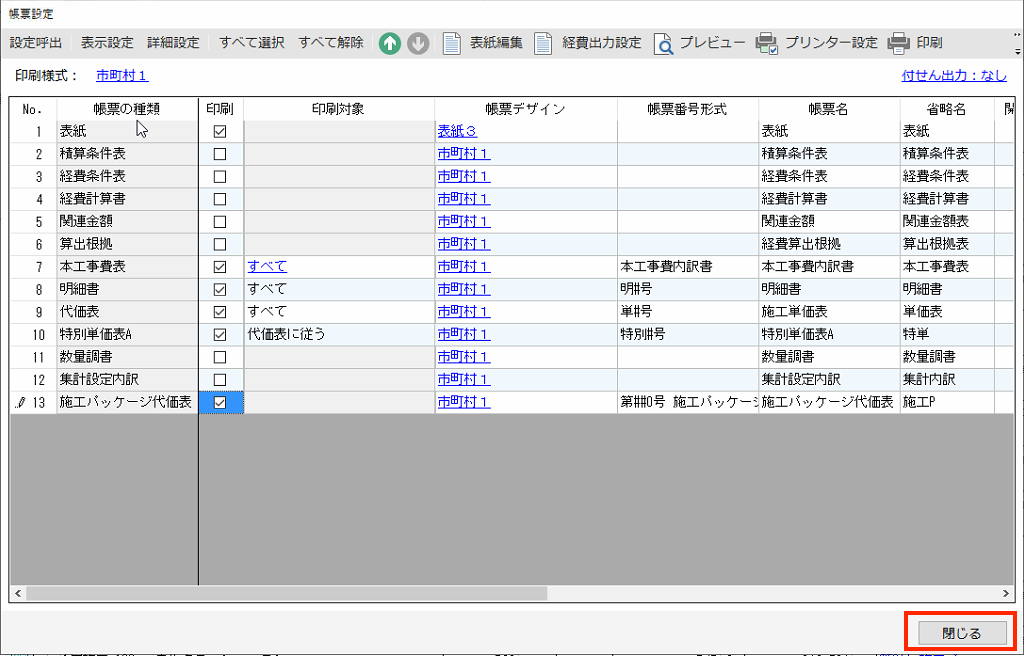The width and height of the screenshot is (1024, 656).
Task: Click the 付せん出力：なし link
Action: [x=954, y=76]
